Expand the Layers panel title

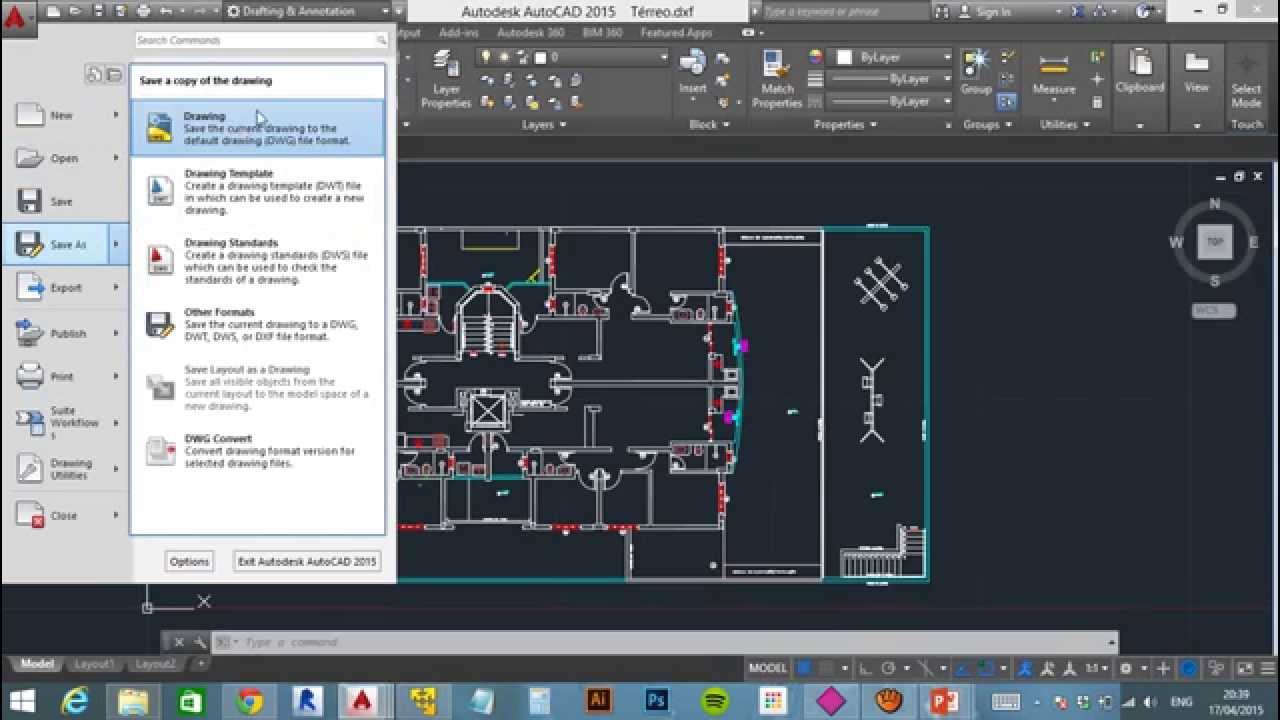(x=544, y=125)
